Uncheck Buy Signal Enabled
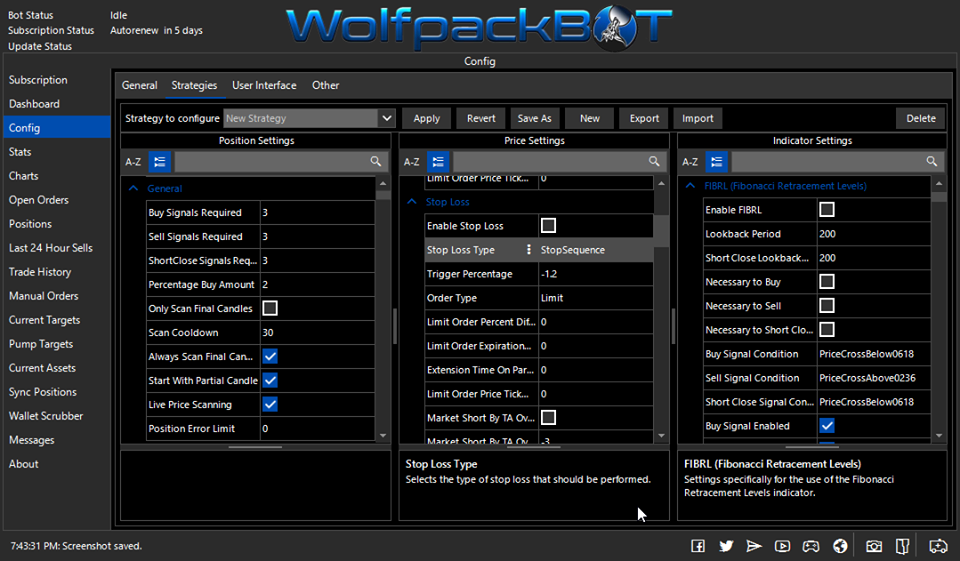This screenshot has width=960, height=561. (x=827, y=426)
